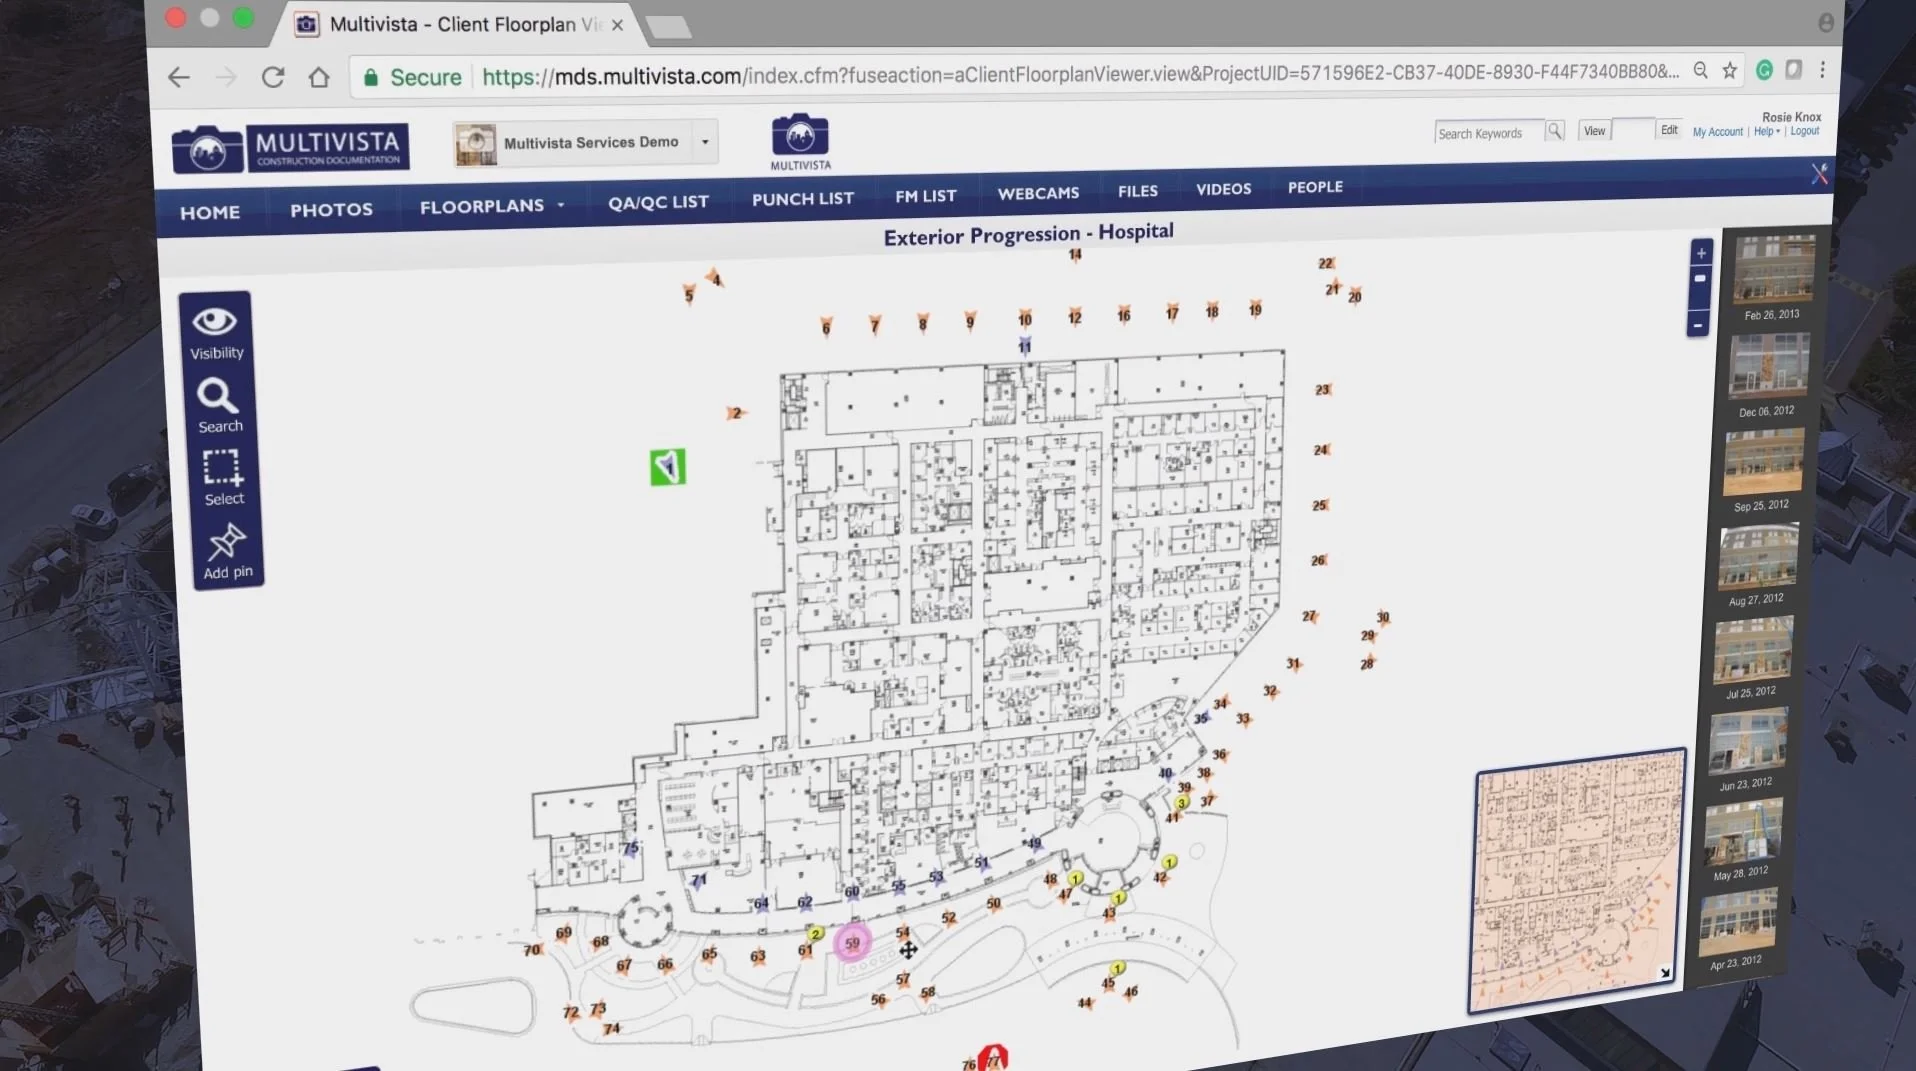Bookmark this page with the star
The image size is (1916, 1071).
pos(1729,70)
